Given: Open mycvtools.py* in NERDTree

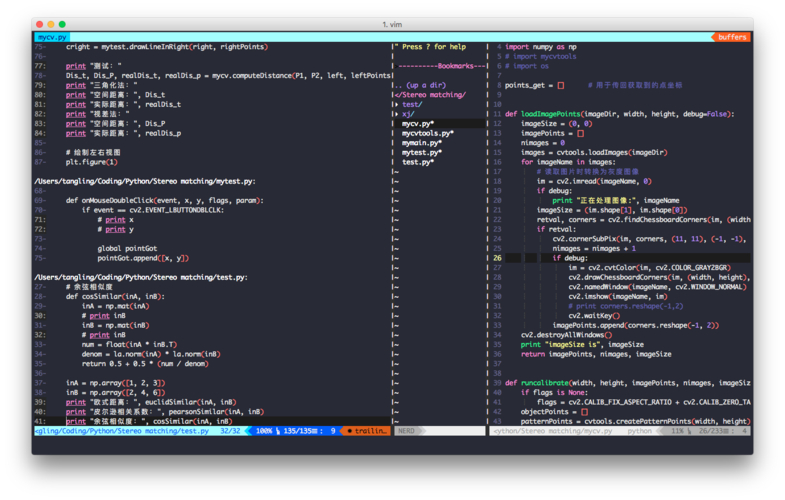Looking at the screenshot, I should pos(428,133).
